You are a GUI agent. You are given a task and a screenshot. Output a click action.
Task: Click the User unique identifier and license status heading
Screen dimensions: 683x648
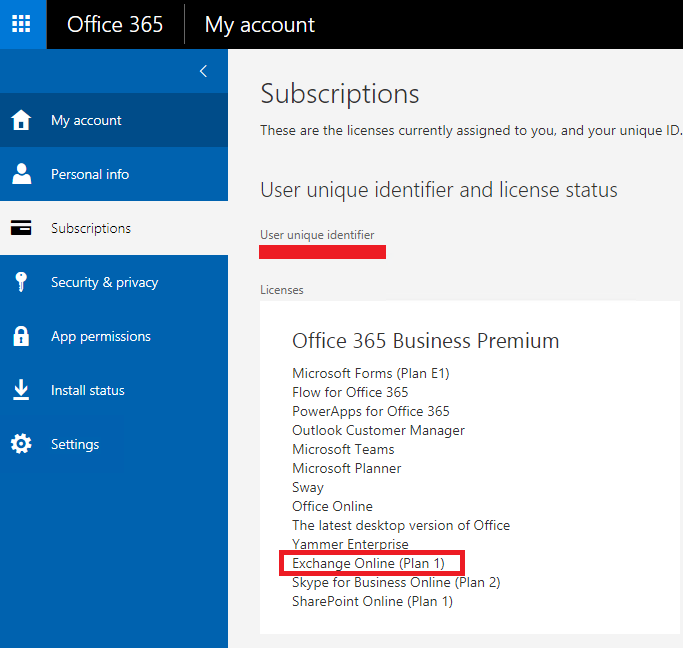[x=439, y=190]
